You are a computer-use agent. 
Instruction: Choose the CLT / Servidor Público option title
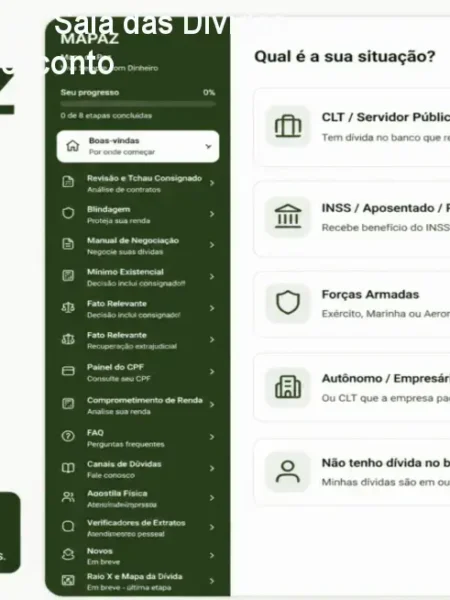pyautogui.click(x=386, y=117)
